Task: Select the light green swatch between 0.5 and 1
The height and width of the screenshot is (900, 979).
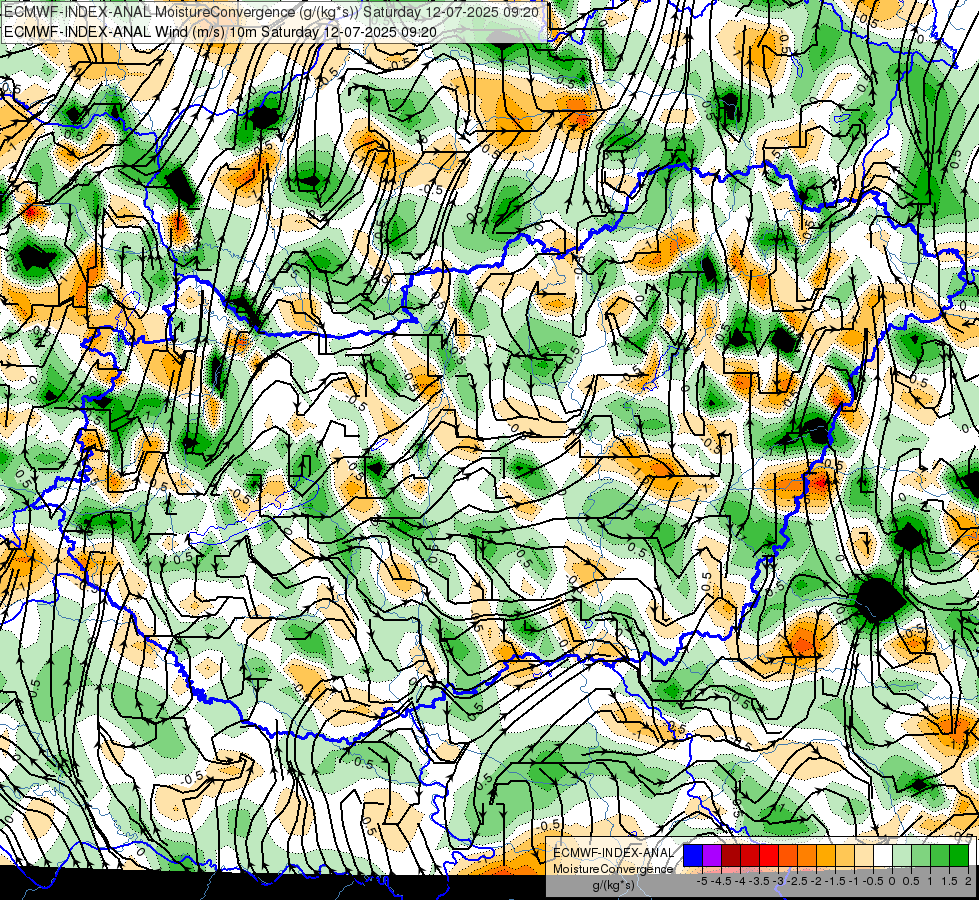Action: click(921, 856)
